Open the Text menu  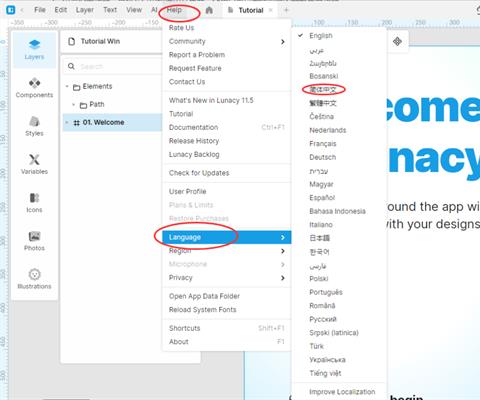click(x=110, y=10)
